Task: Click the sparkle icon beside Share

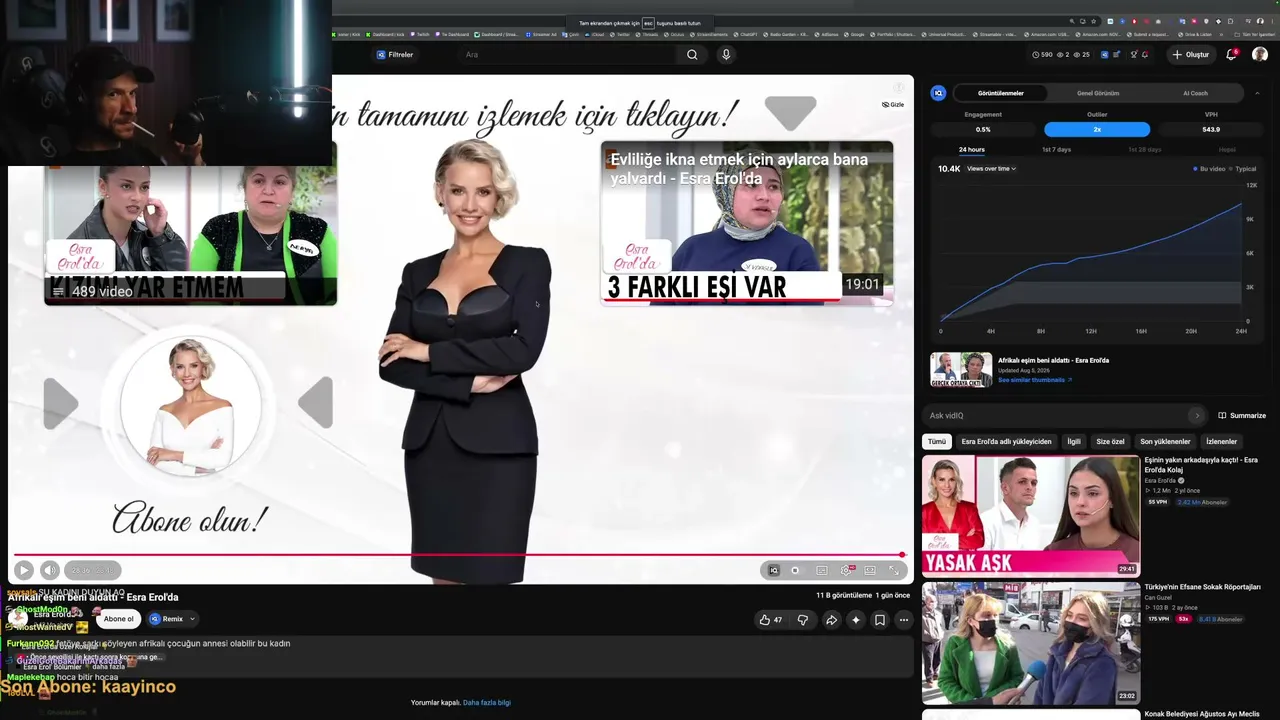Action: 855,620
